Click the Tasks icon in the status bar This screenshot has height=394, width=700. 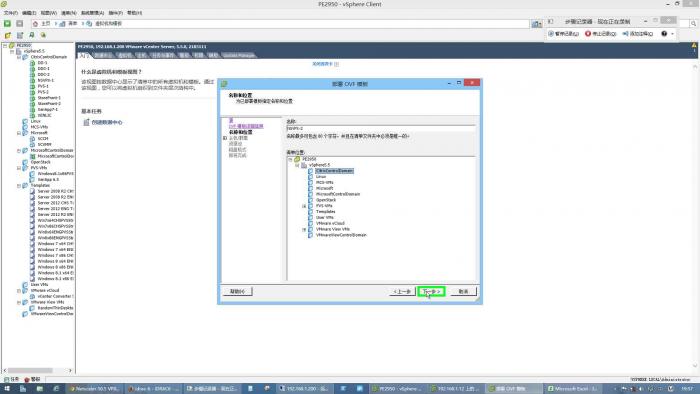6,379
